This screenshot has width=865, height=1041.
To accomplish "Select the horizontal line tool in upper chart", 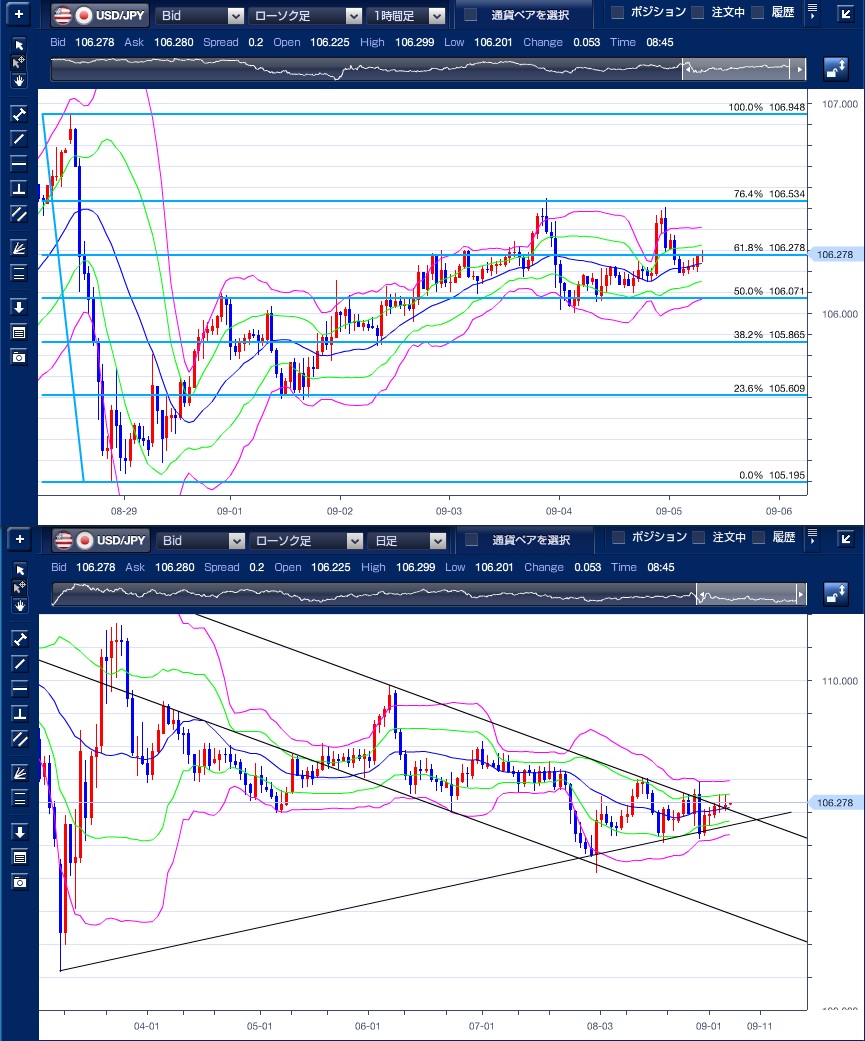I will point(18,162).
